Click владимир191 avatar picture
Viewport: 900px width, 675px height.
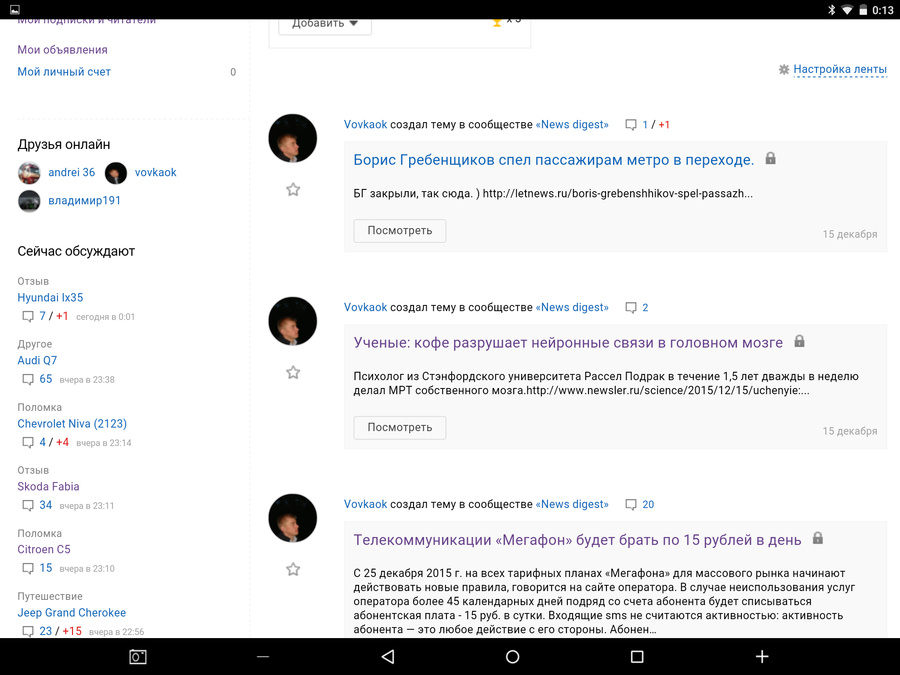coord(29,201)
